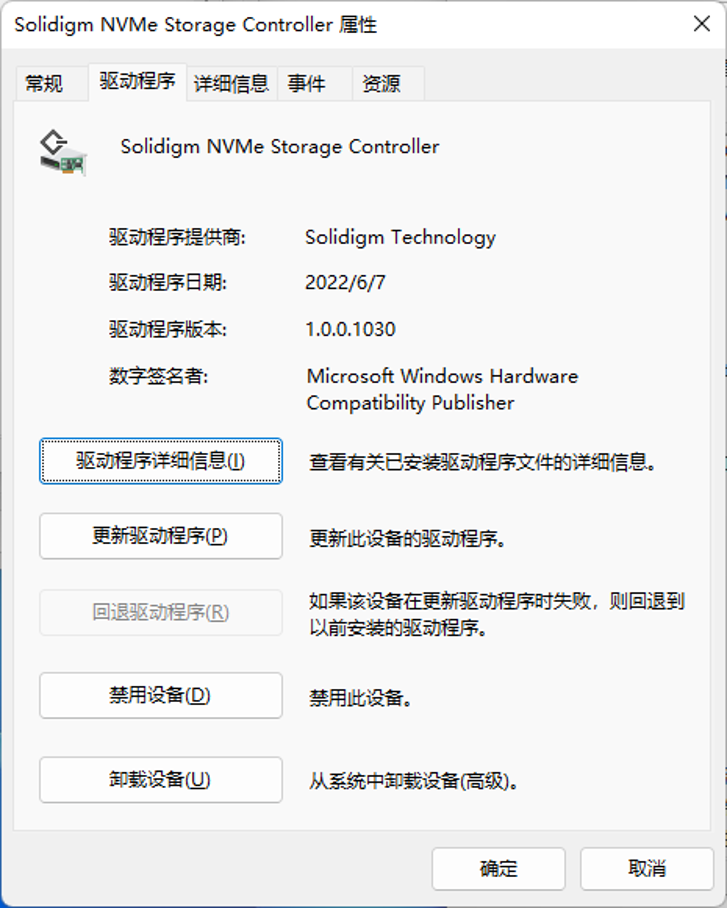Switch to the 常规 tab
This screenshot has height=908, width=727.
[44, 84]
